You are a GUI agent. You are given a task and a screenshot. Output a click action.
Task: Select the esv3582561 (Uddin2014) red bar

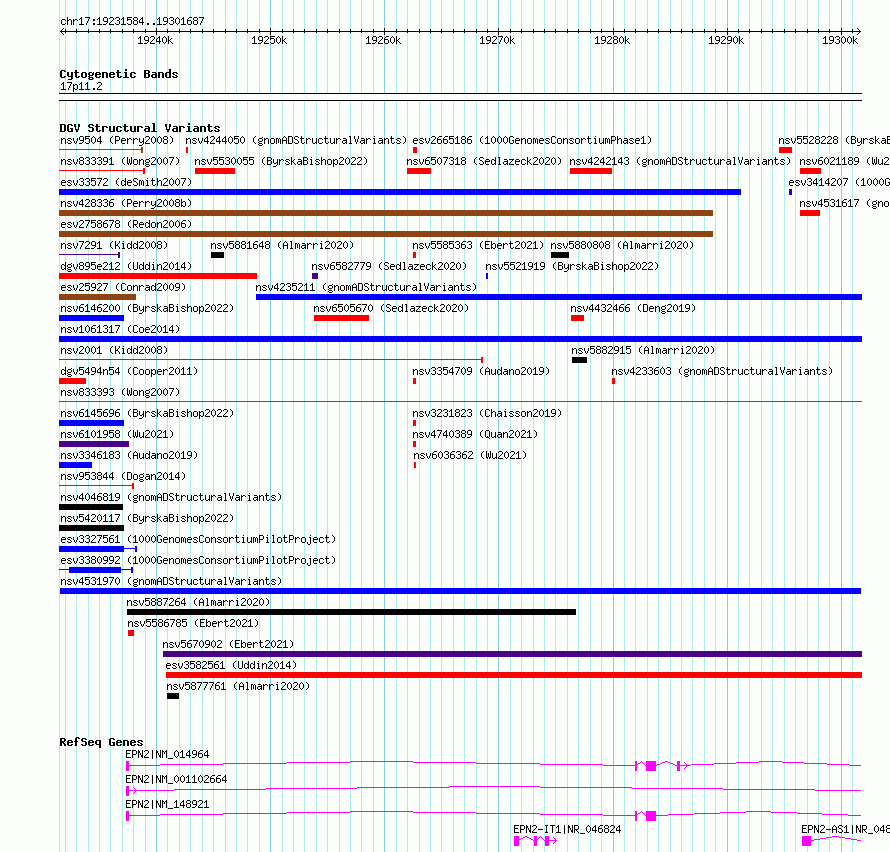514,675
